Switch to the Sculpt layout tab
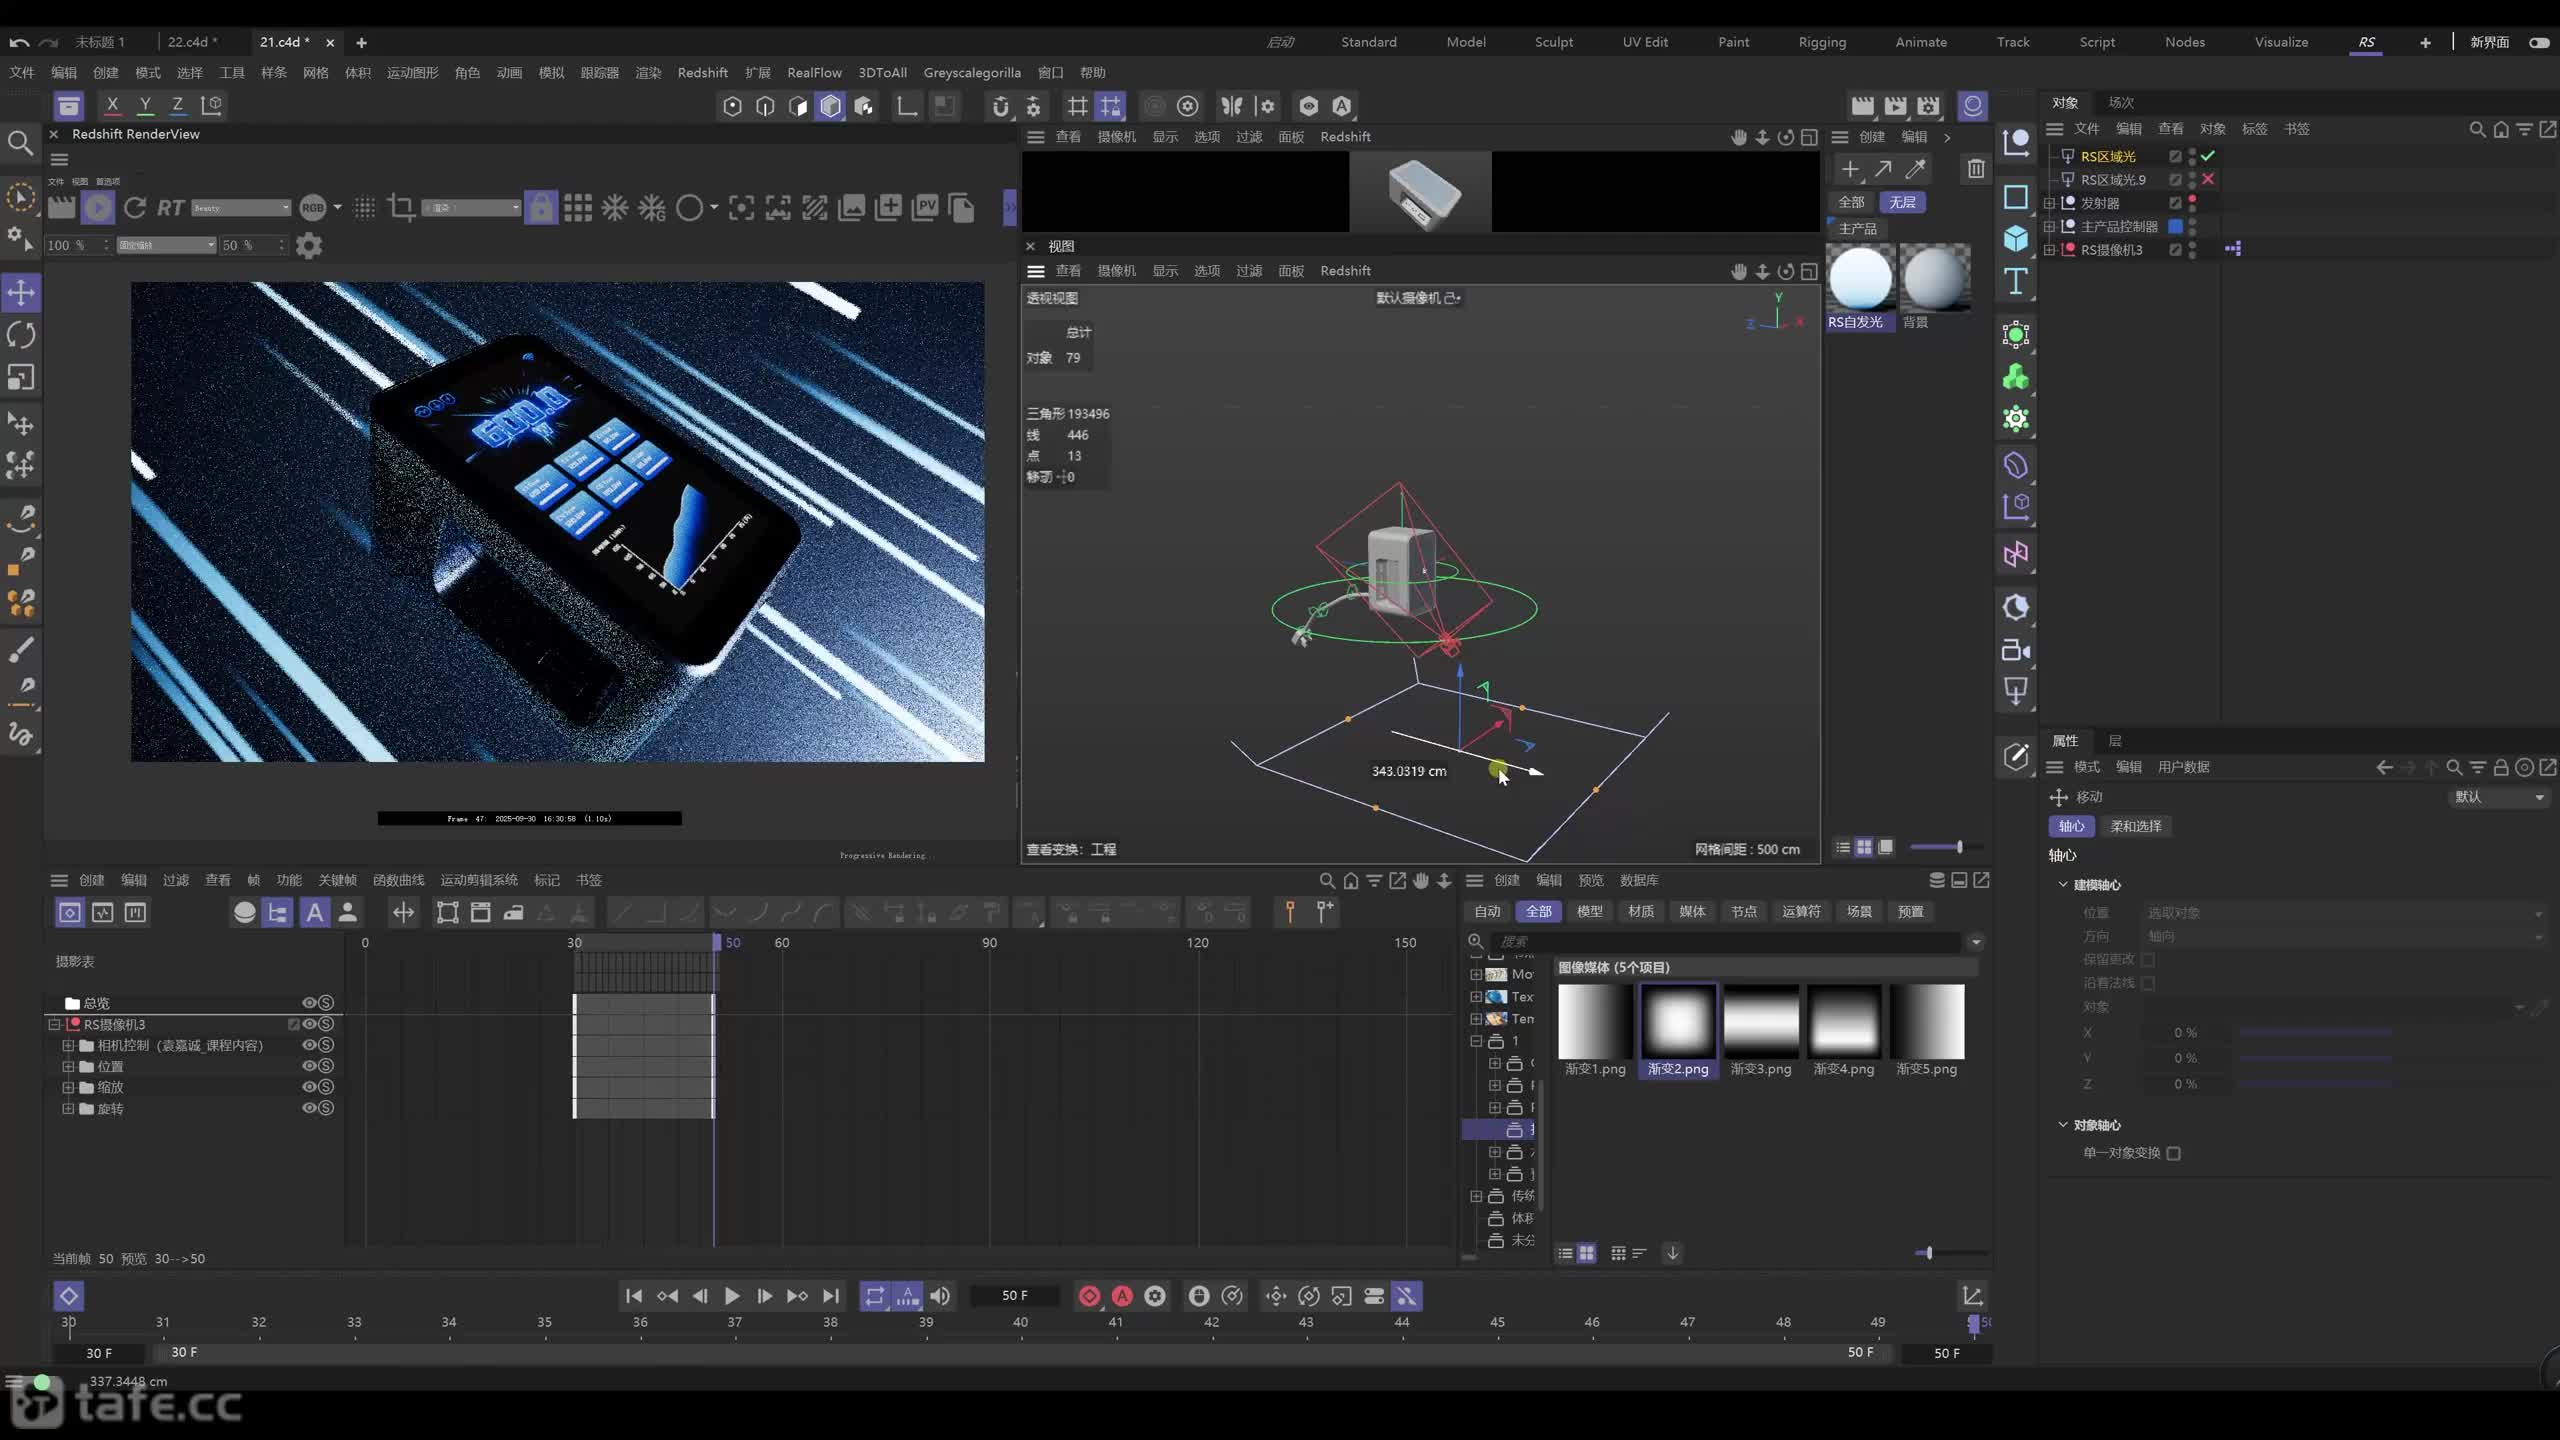The image size is (2560, 1440). [x=1554, y=42]
